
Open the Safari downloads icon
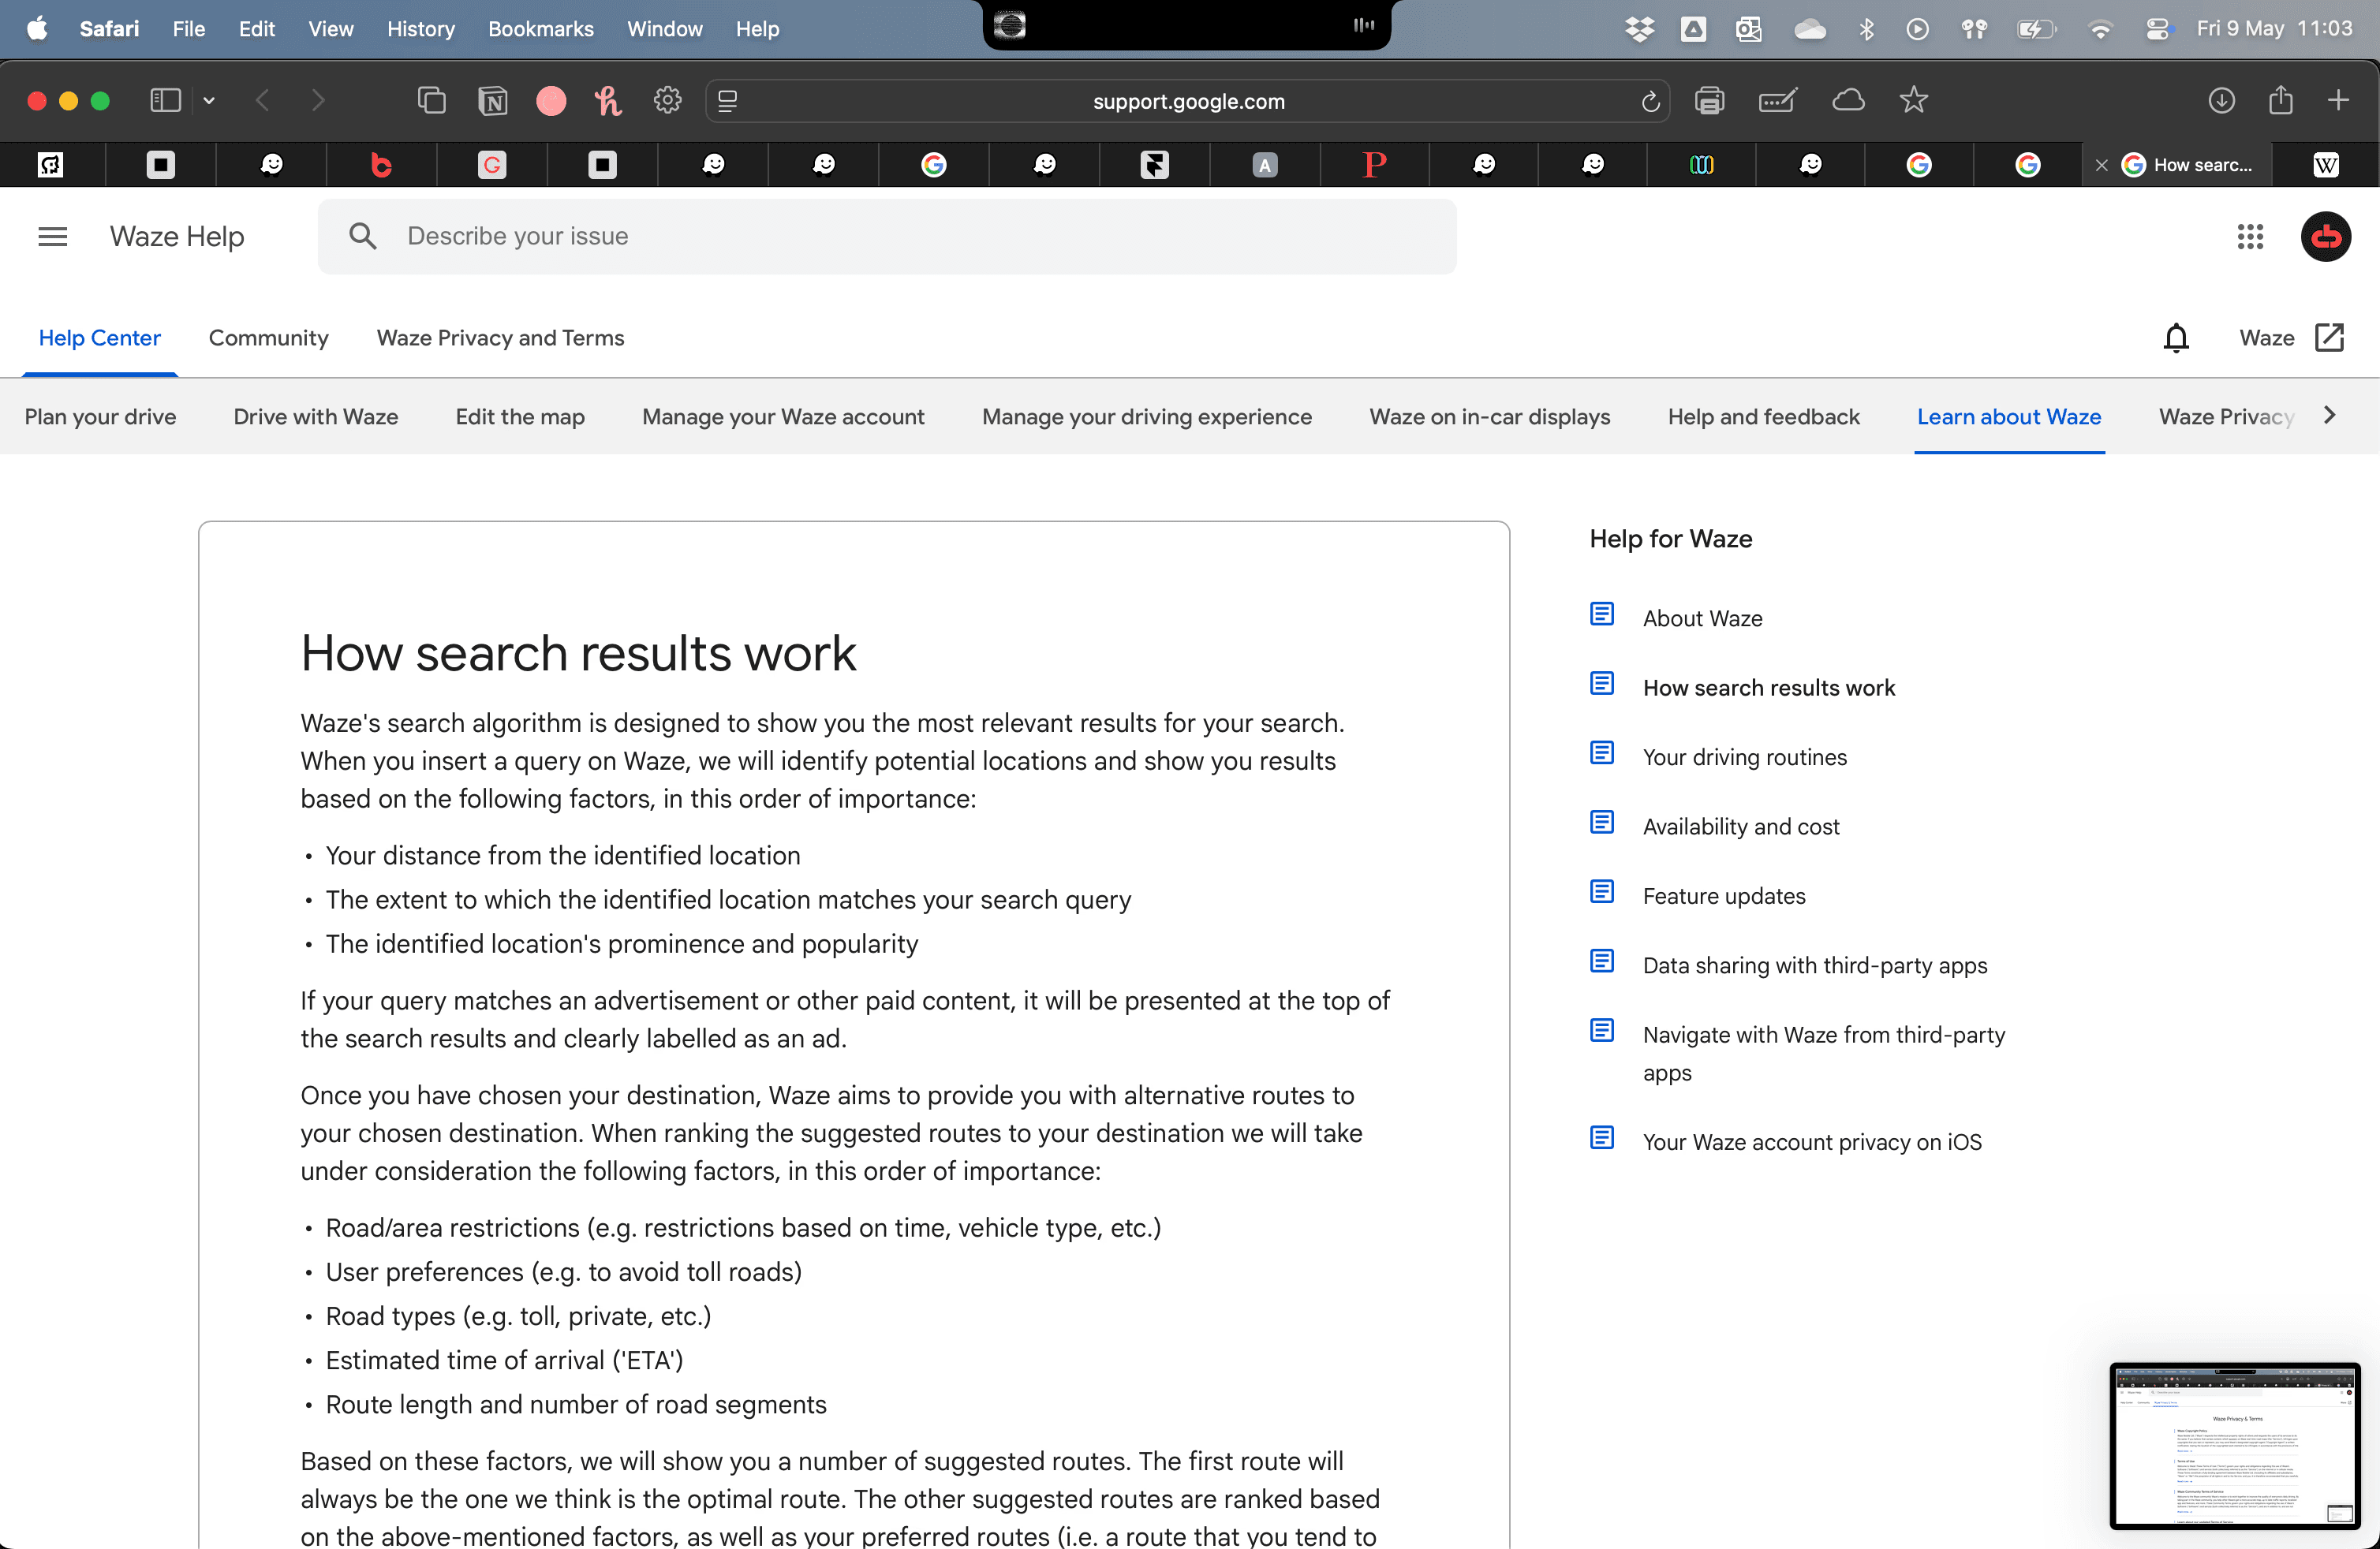pyautogui.click(x=2221, y=100)
